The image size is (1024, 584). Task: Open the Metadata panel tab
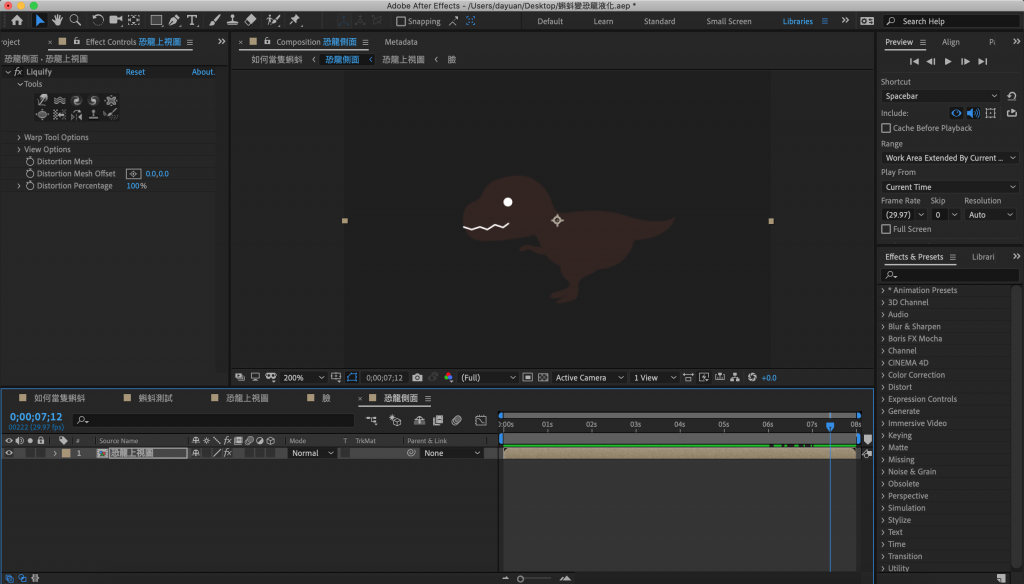click(401, 42)
